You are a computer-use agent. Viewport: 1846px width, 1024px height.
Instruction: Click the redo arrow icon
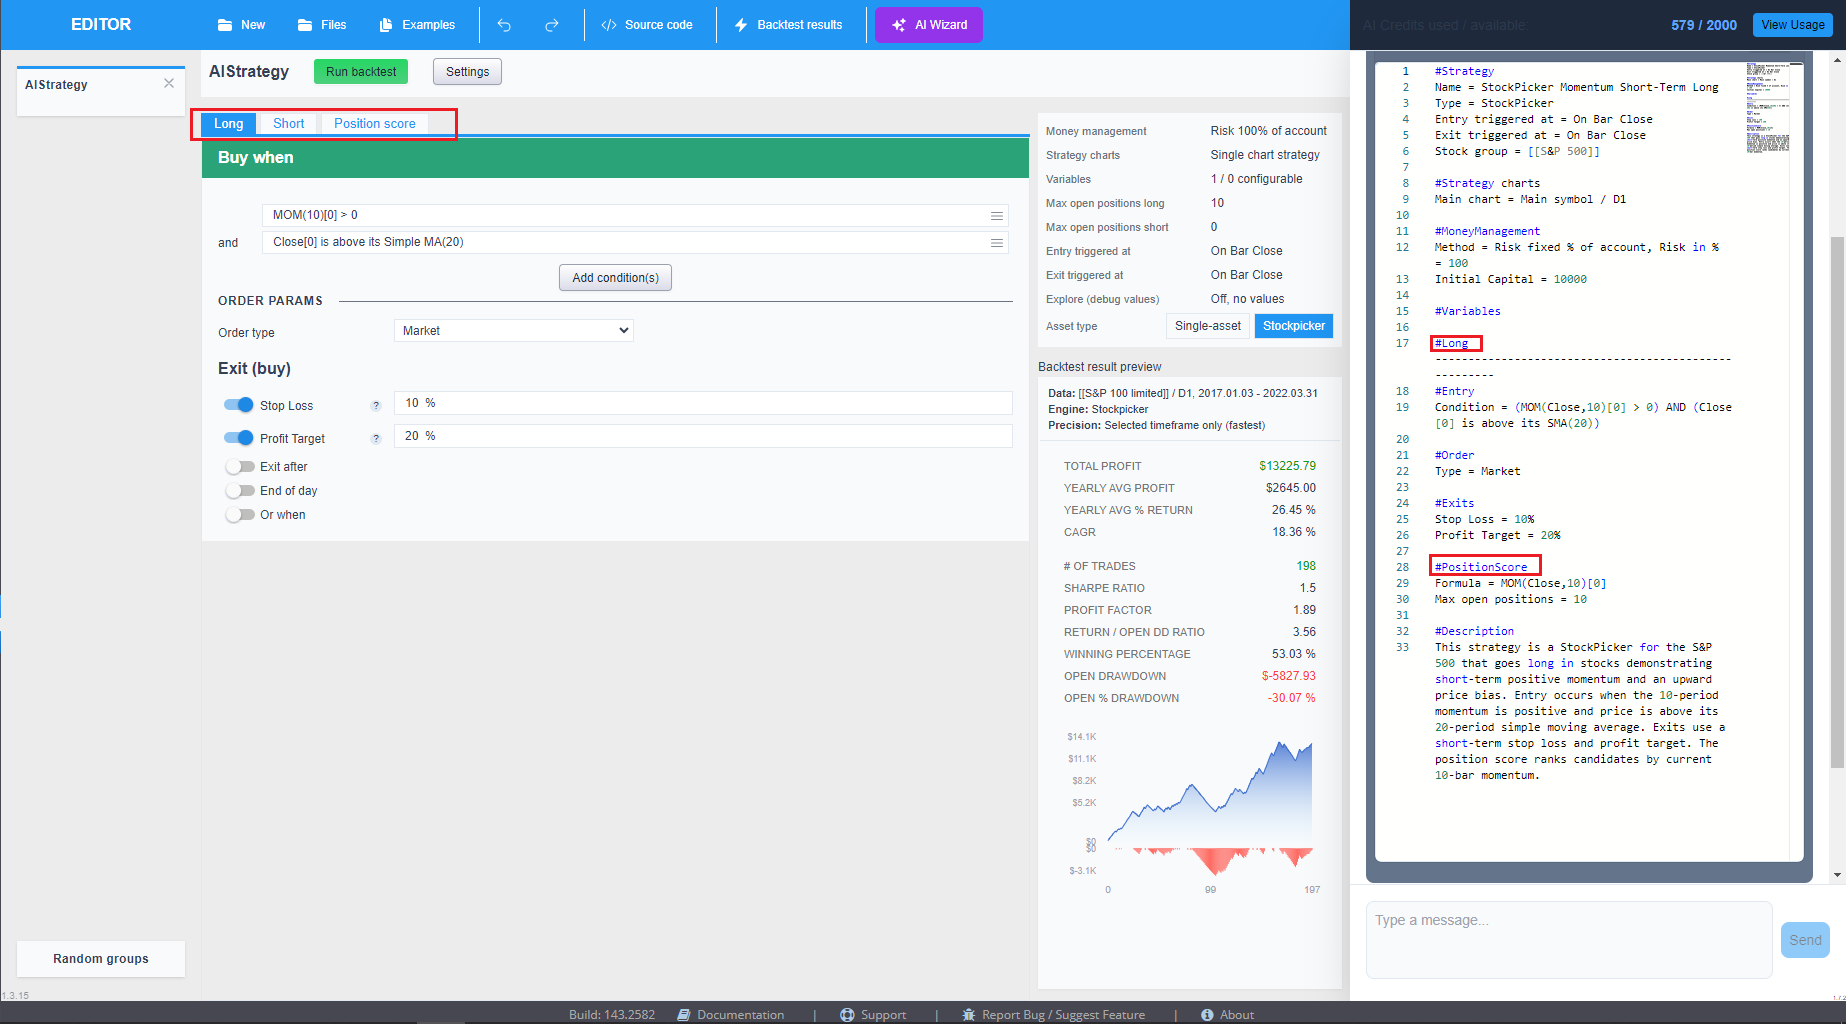pyautogui.click(x=551, y=25)
